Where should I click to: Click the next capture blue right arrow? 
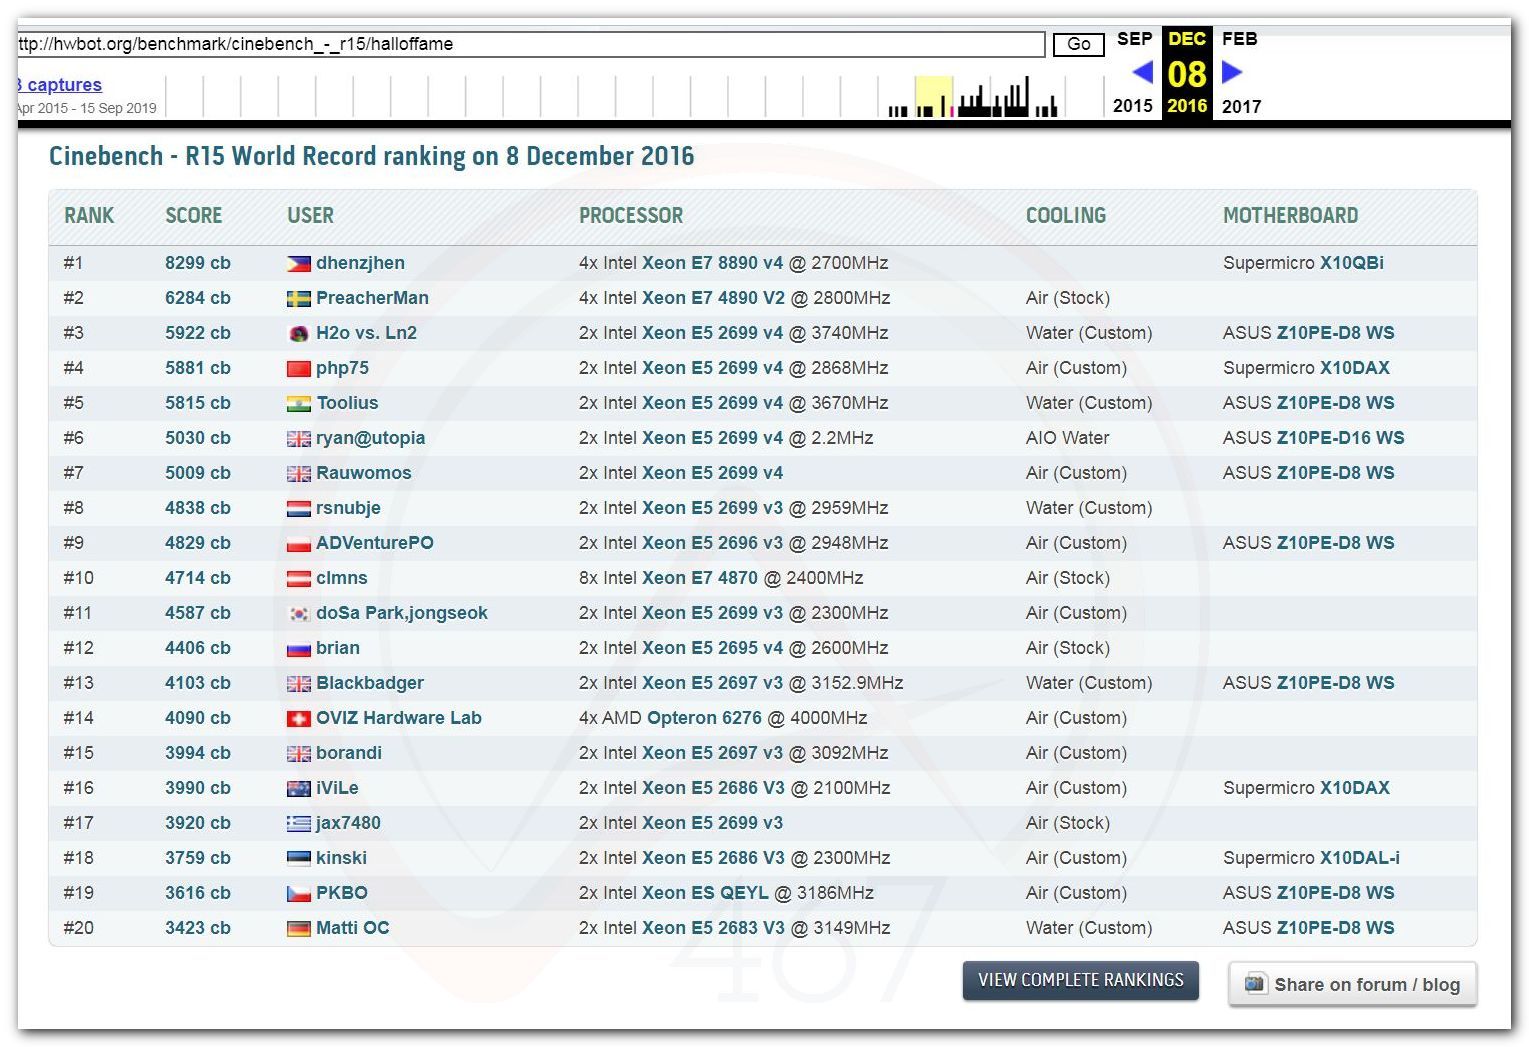point(1232,73)
